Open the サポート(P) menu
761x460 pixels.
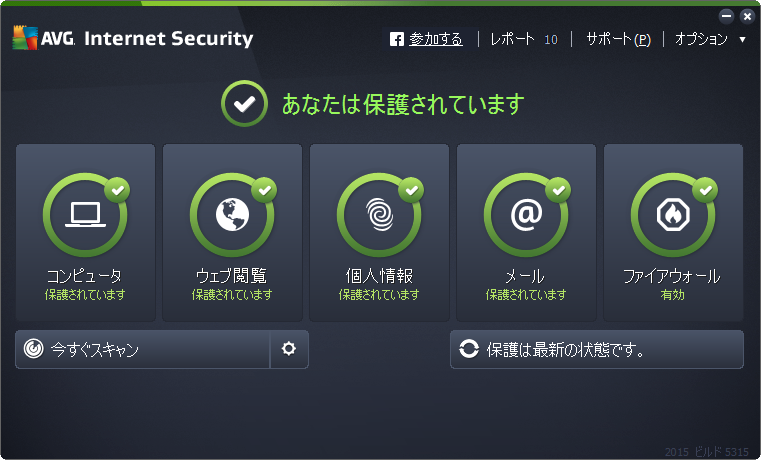click(x=618, y=39)
